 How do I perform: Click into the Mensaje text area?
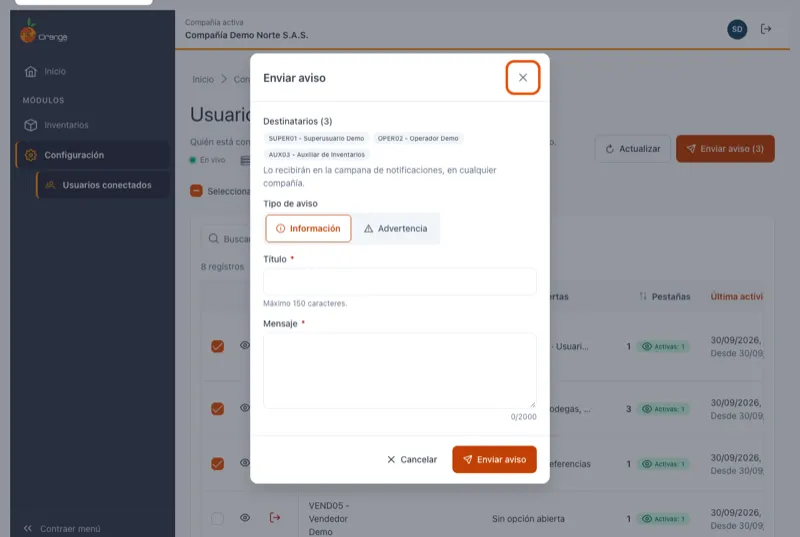click(x=399, y=371)
